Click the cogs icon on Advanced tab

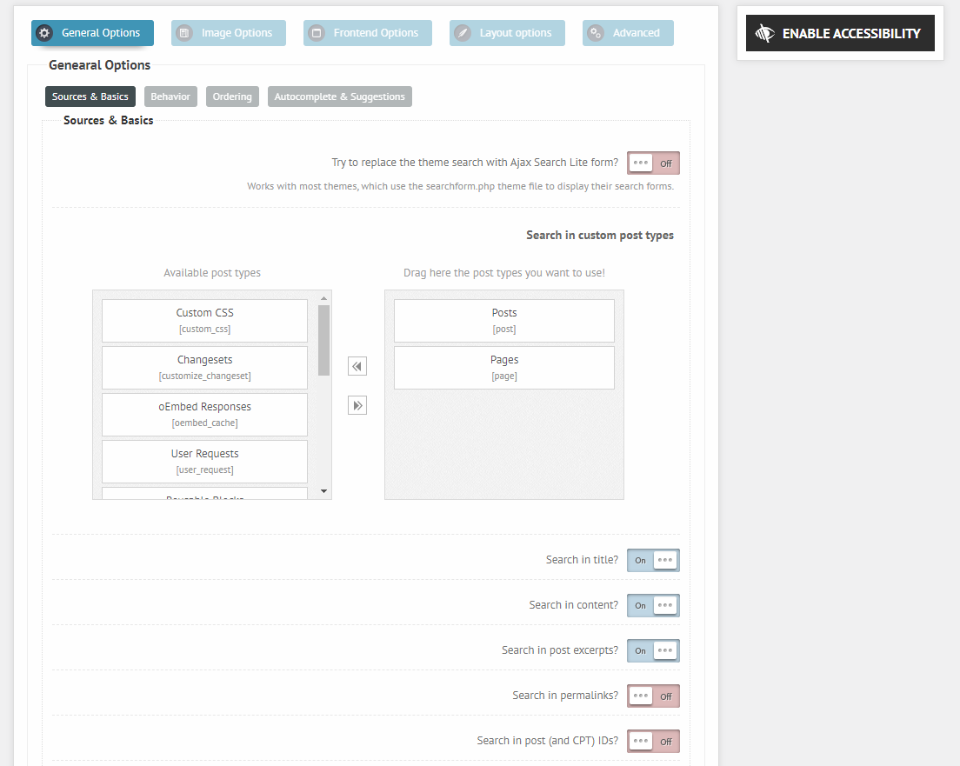pos(596,33)
